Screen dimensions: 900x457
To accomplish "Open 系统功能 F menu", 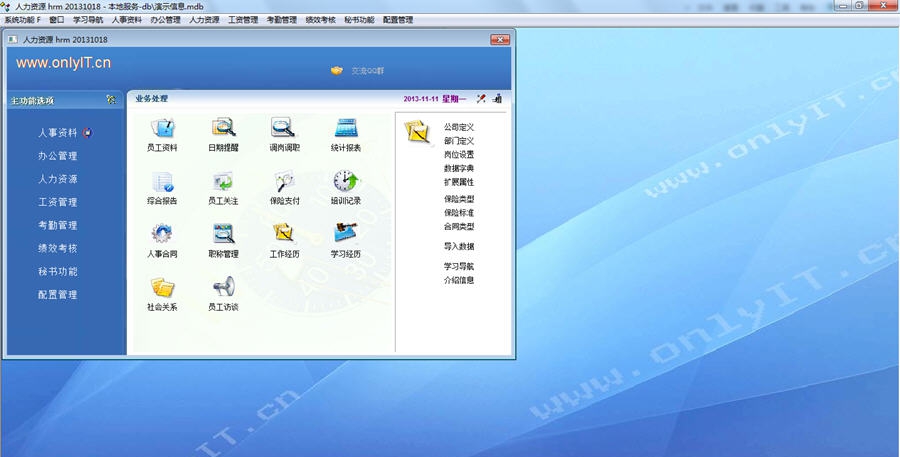I will (x=22, y=20).
